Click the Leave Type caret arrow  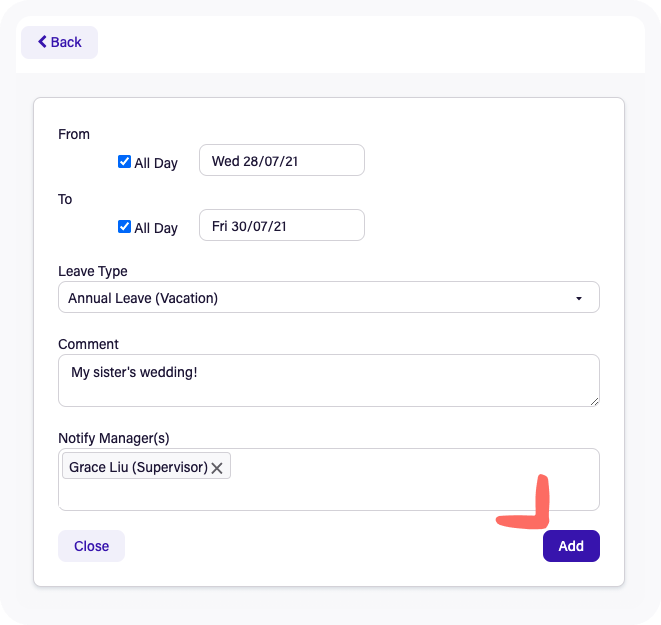pos(579,298)
